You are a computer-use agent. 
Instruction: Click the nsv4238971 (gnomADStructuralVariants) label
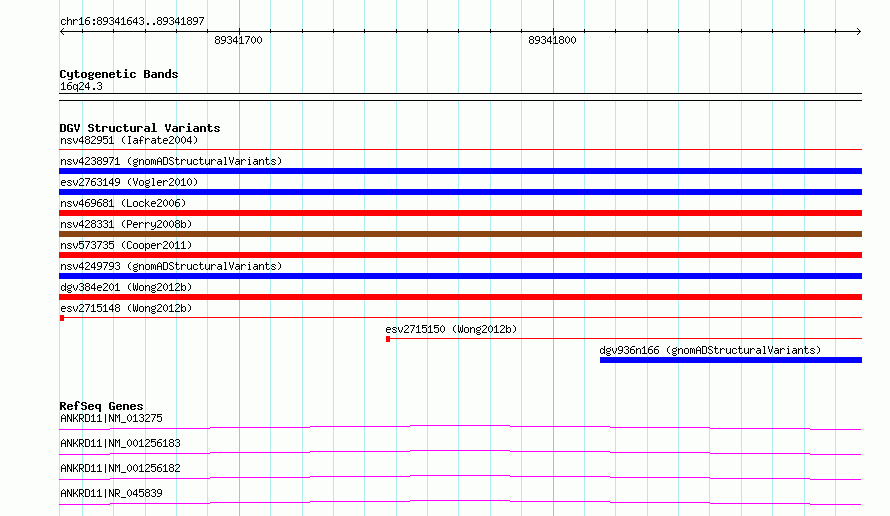pyautogui.click(x=171, y=161)
